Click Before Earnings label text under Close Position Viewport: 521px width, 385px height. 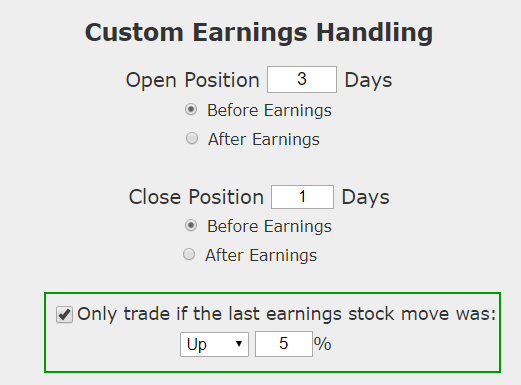click(x=269, y=226)
